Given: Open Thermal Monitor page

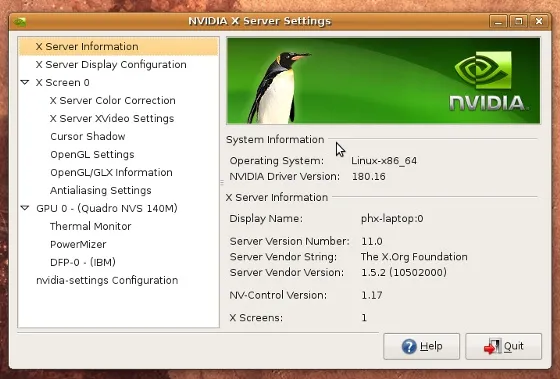Looking at the screenshot, I should point(90,226).
